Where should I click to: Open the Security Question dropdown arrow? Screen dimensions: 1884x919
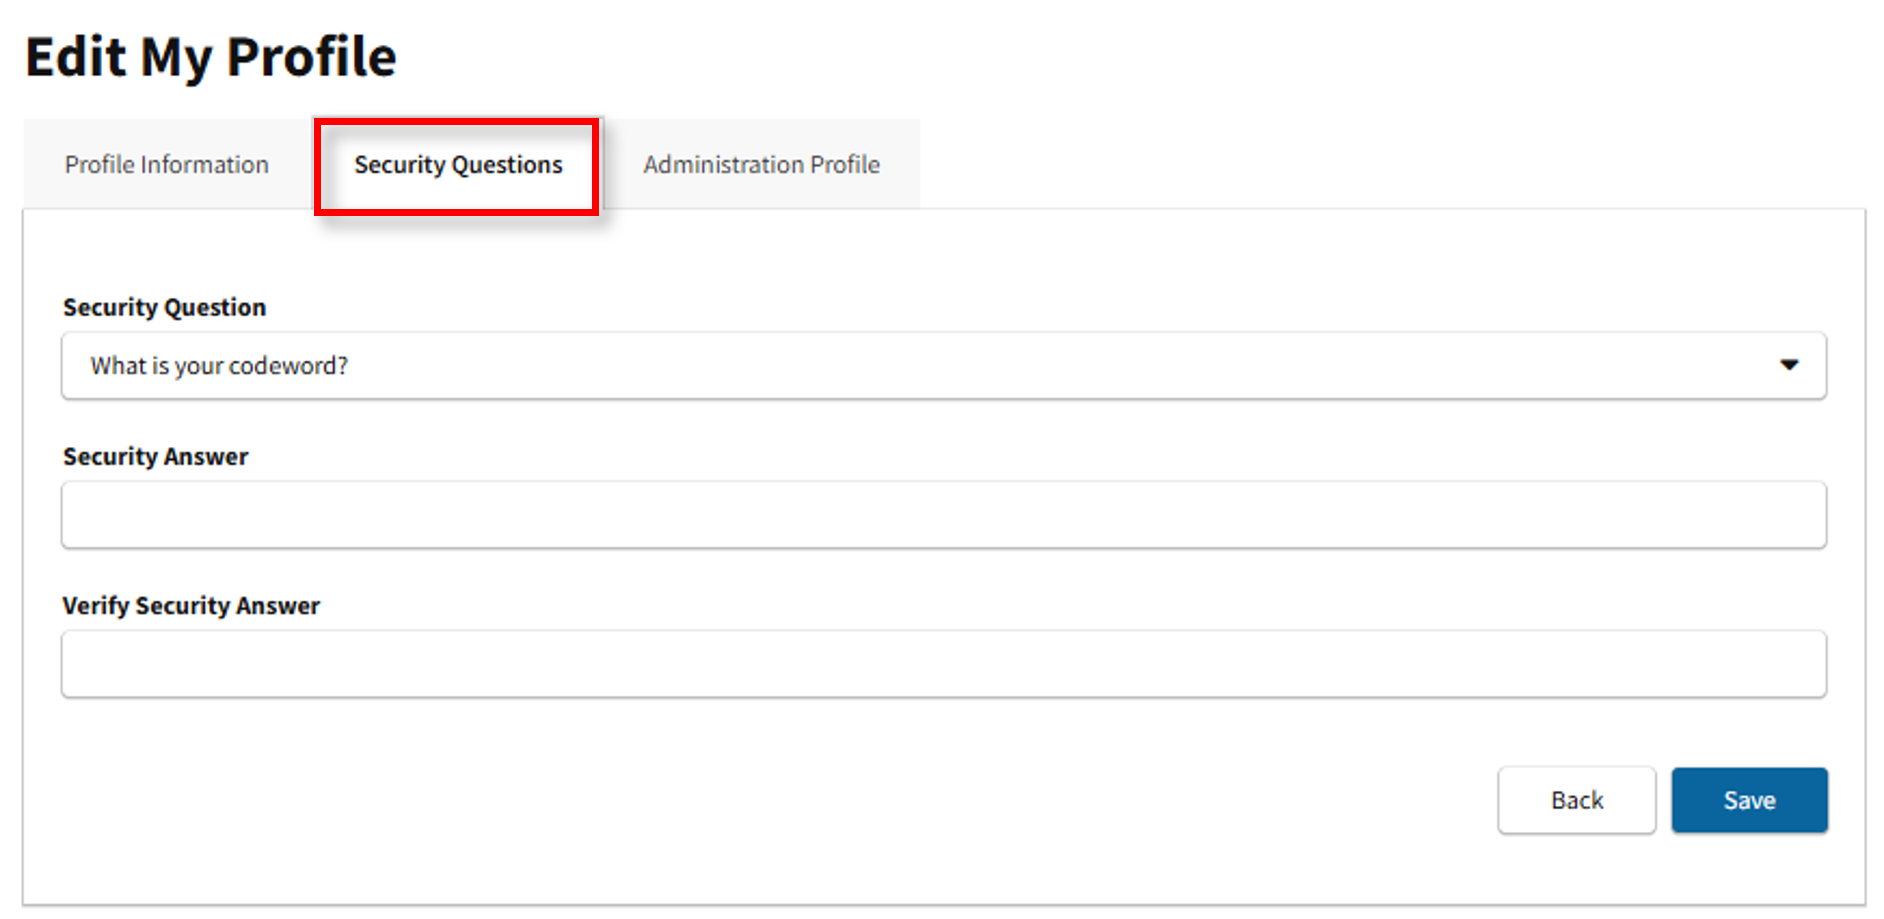click(x=1788, y=365)
